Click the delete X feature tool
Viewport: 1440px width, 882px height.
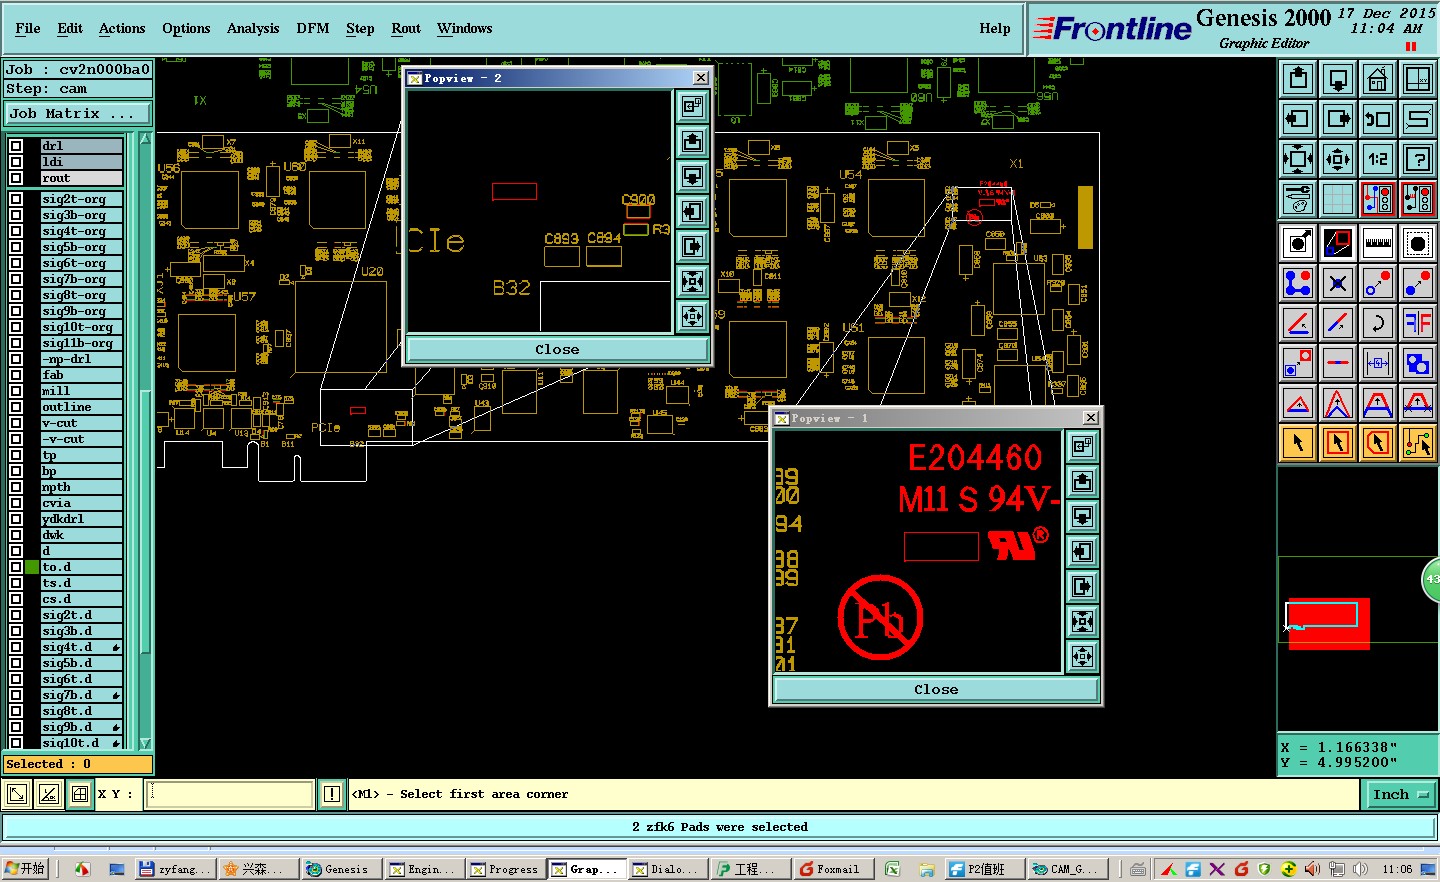pos(1338,283)
